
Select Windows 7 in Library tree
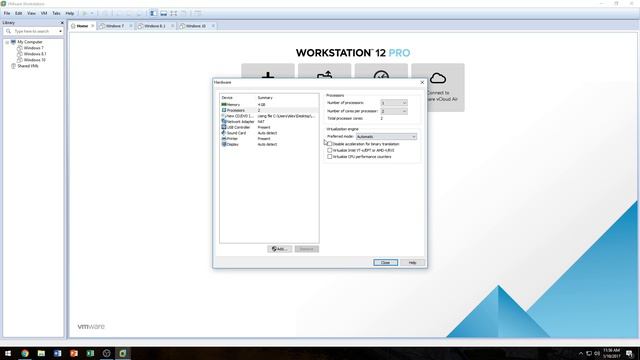point(33,48)
